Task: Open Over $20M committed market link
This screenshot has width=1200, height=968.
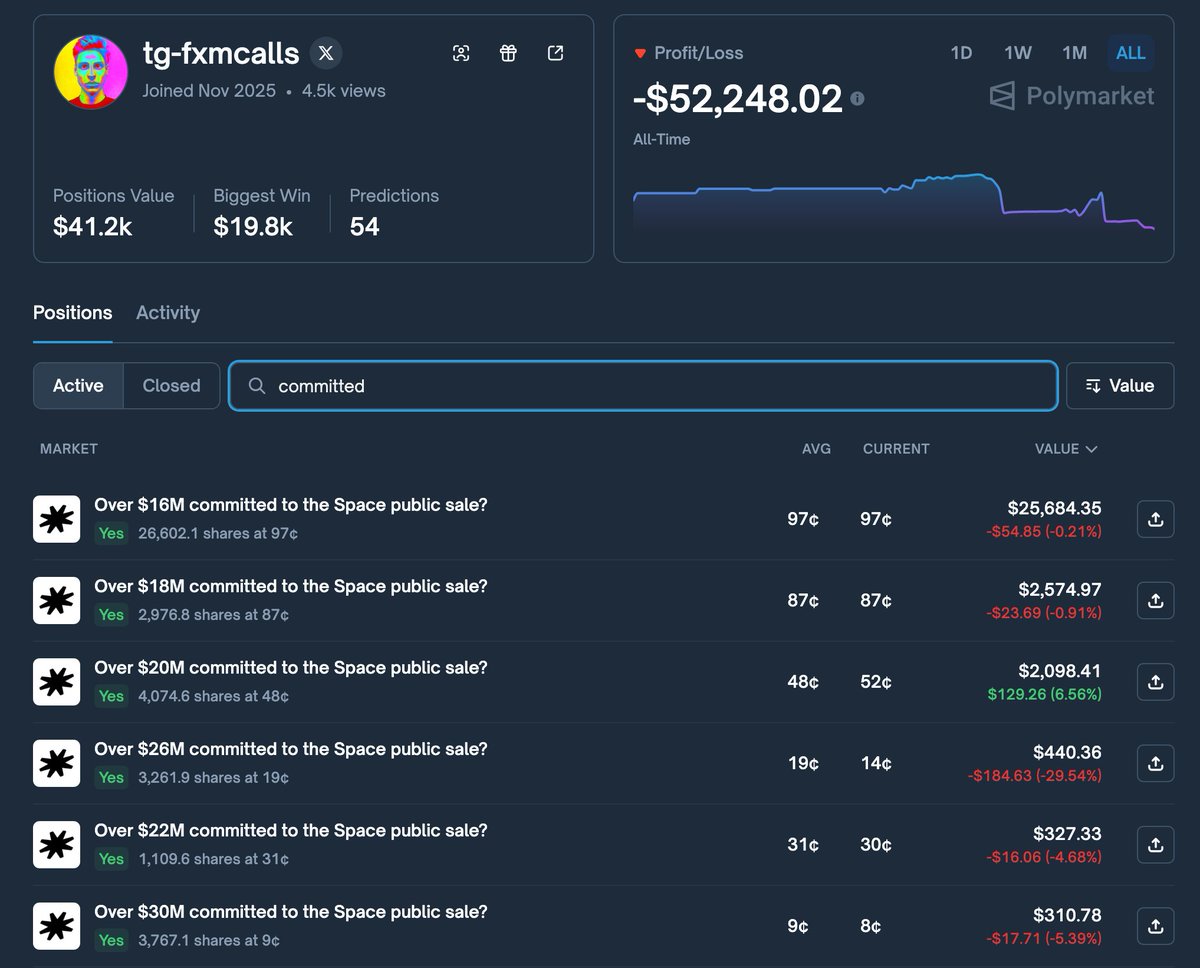Action: (x=291, y=667)
